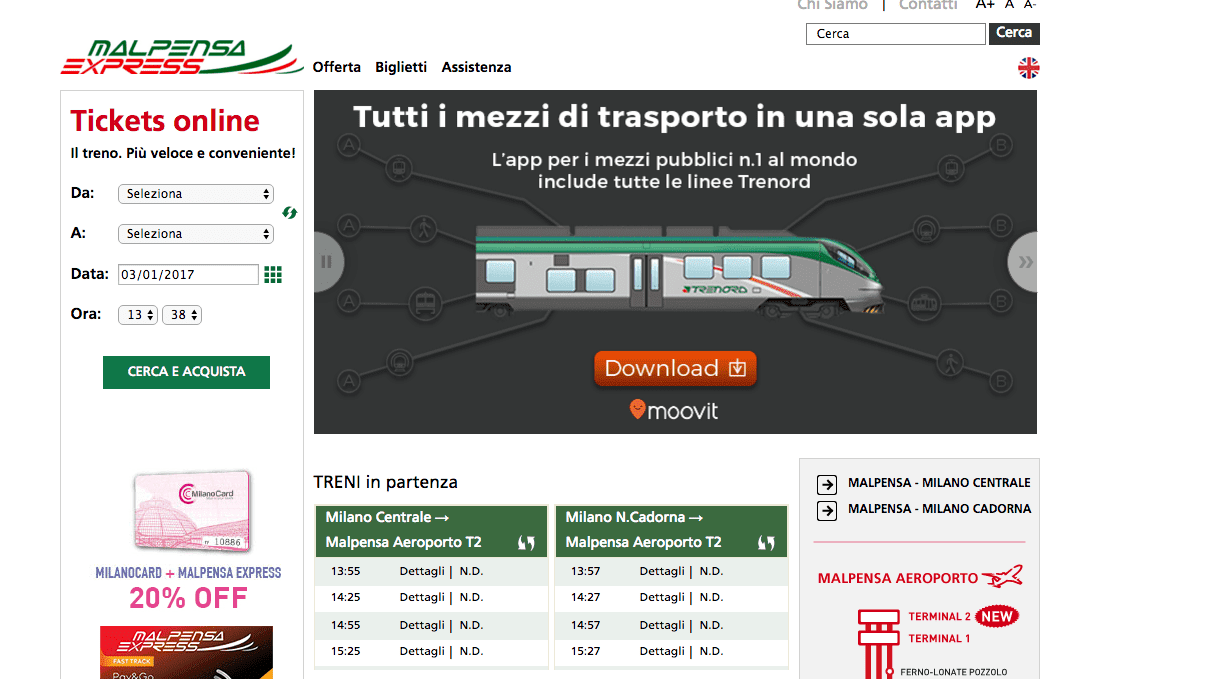
Task: View Dettagli for the 14:25 train
Action: 422,598
